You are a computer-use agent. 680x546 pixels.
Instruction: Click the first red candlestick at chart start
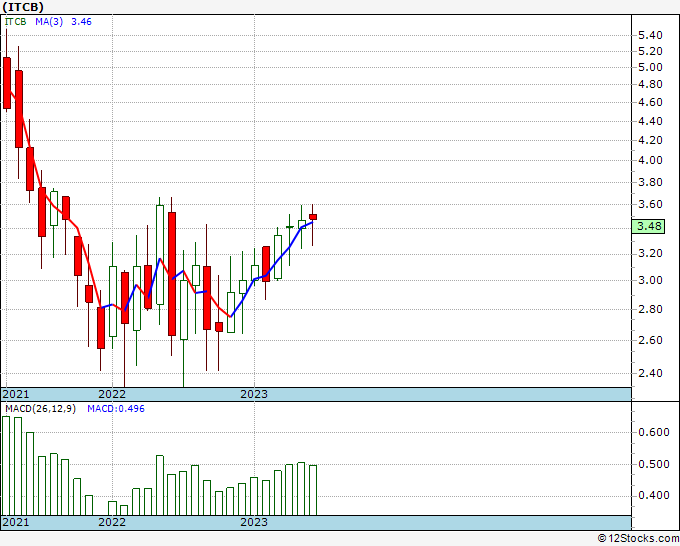tap(7, 83)
